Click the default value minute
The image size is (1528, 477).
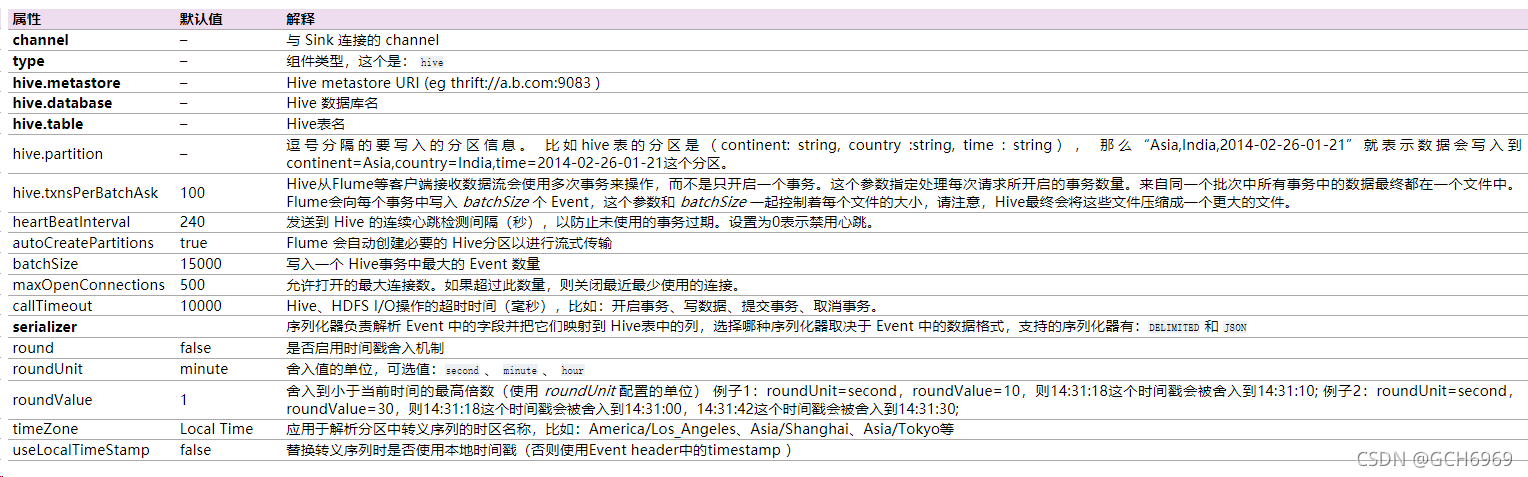pos(204,369)
